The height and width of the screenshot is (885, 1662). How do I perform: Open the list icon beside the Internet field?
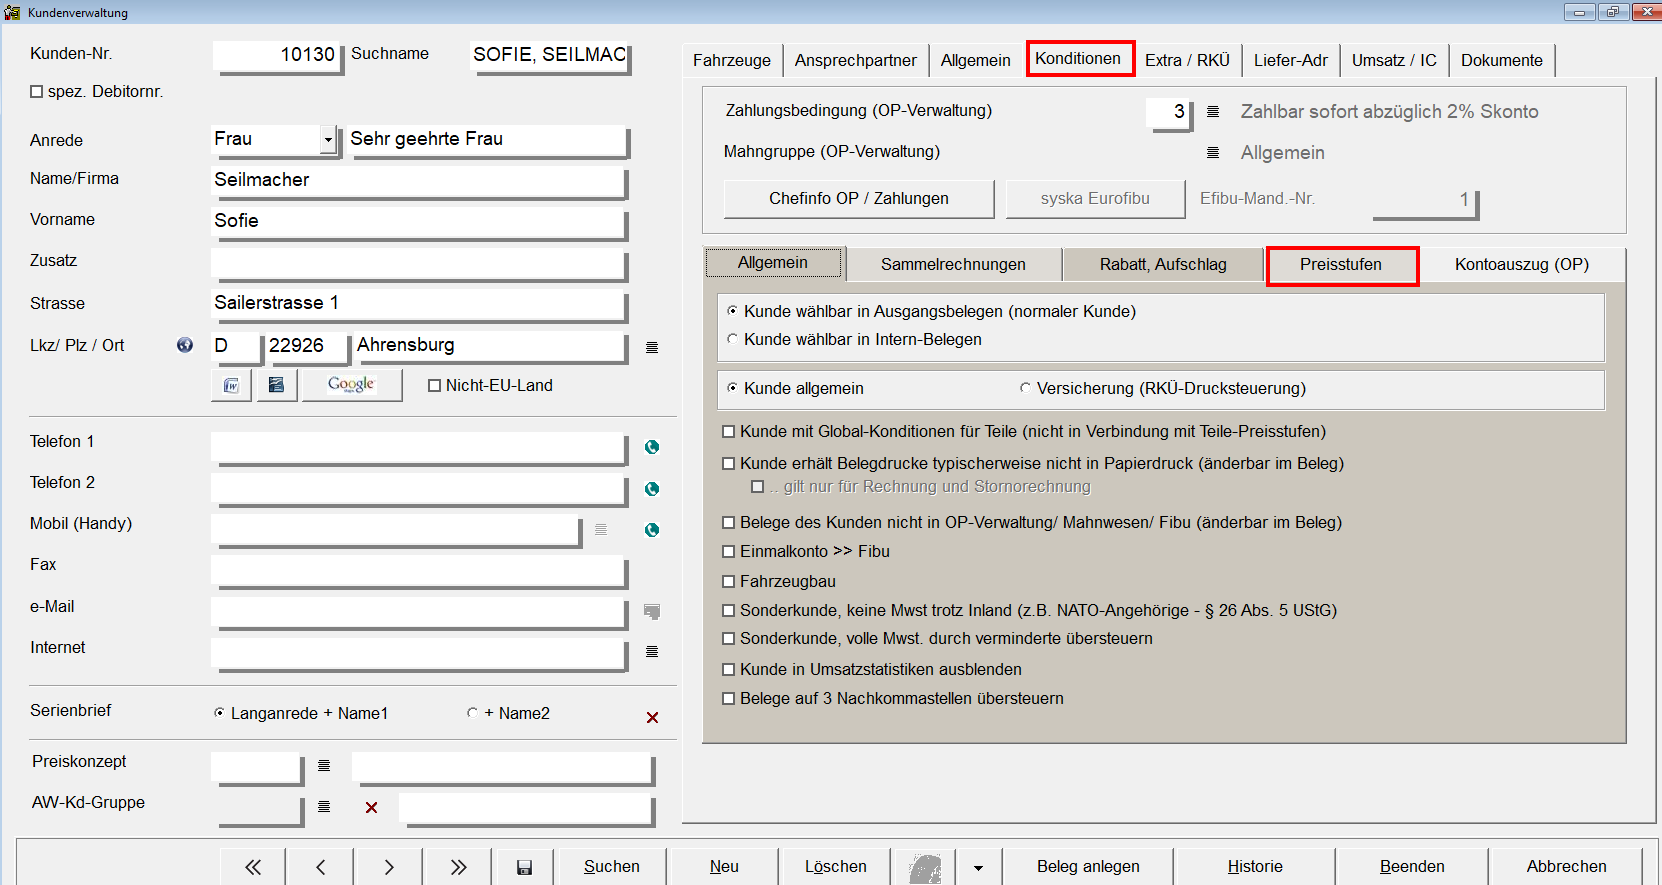(652, 651)
